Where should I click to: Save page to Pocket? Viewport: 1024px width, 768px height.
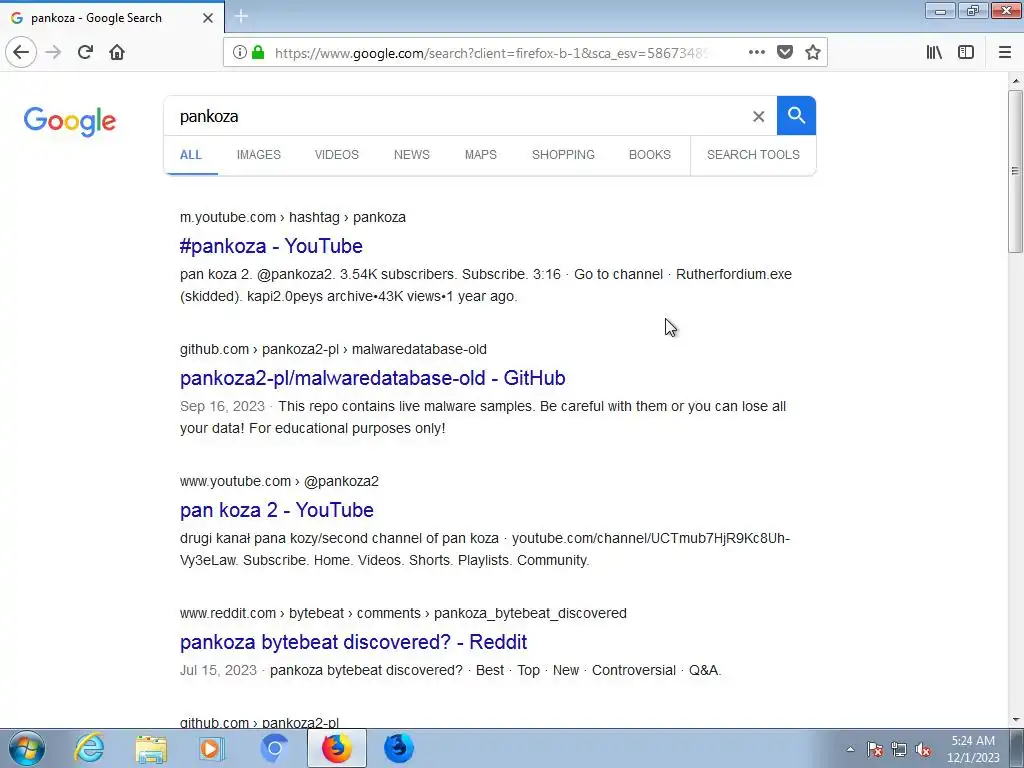(x=785, y=52)
